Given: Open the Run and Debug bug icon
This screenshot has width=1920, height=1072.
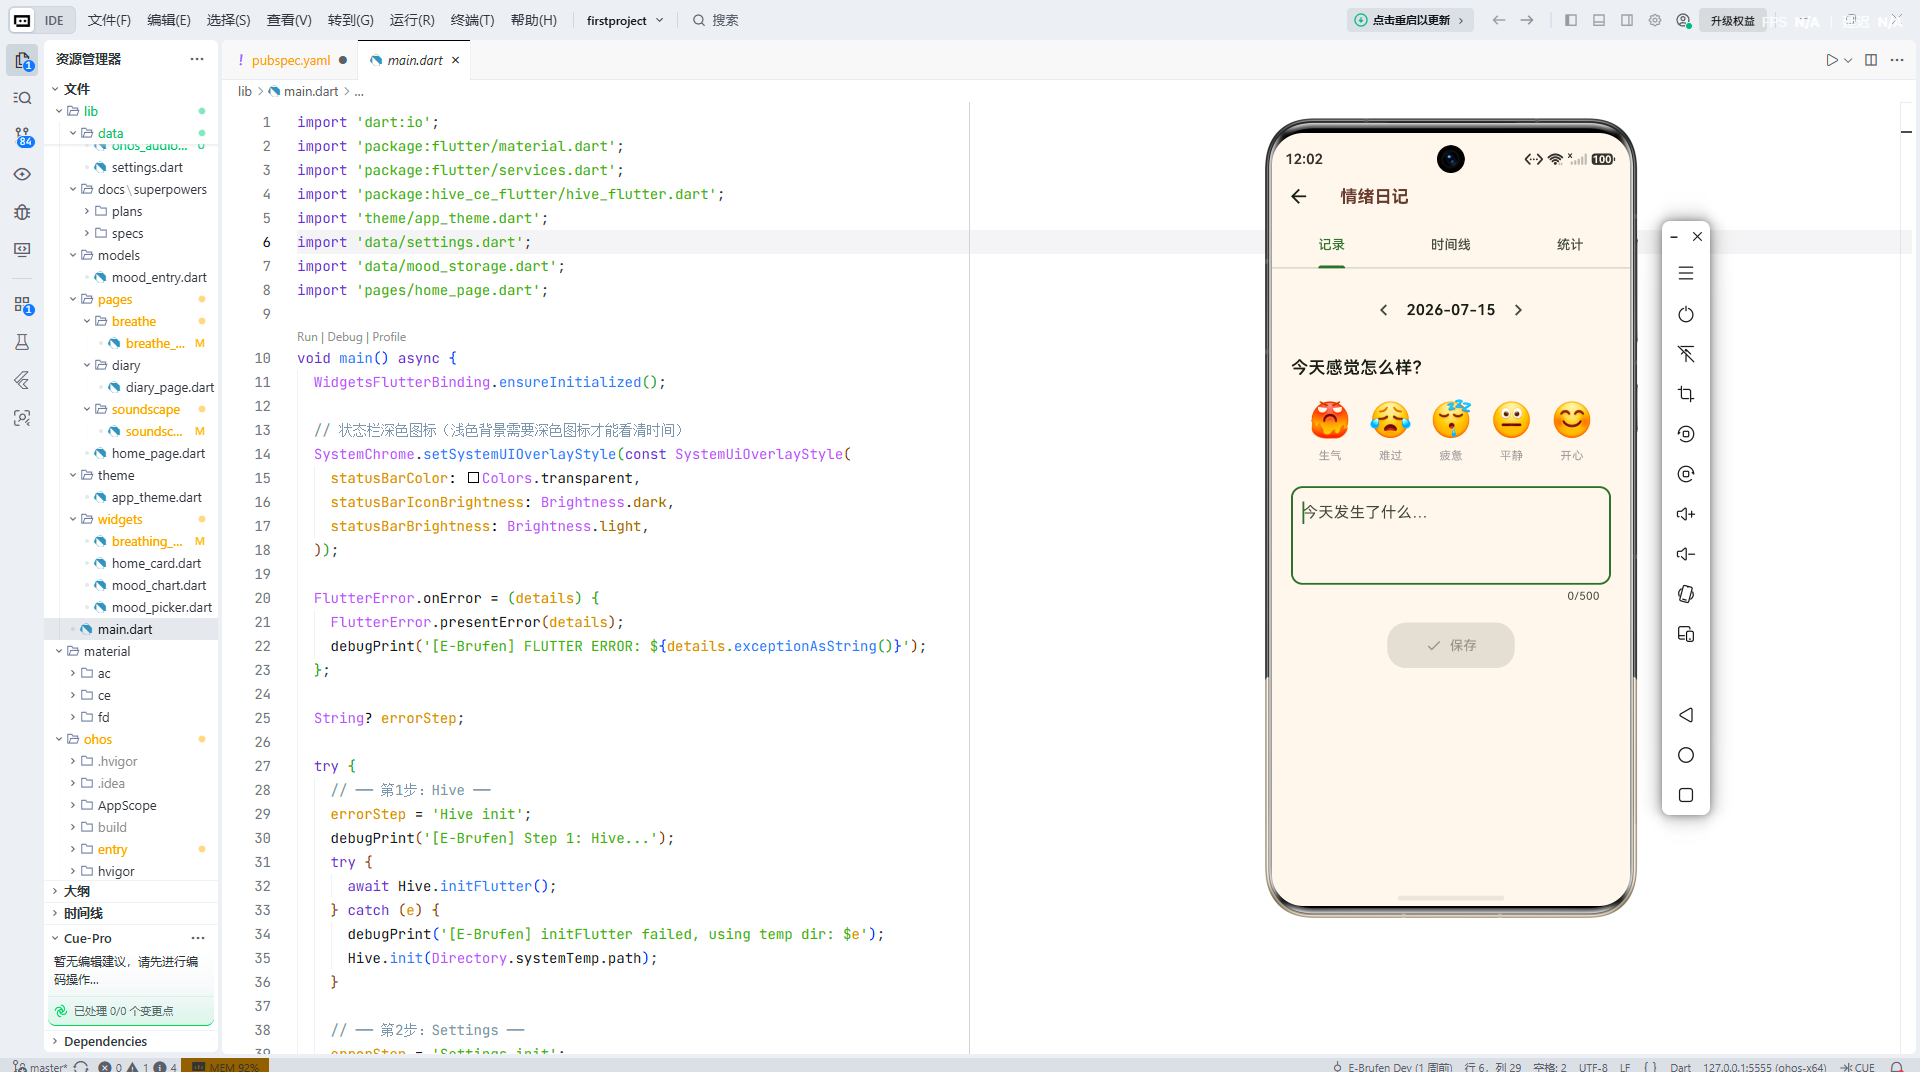Looking at the screenshot, I should 22,212.
